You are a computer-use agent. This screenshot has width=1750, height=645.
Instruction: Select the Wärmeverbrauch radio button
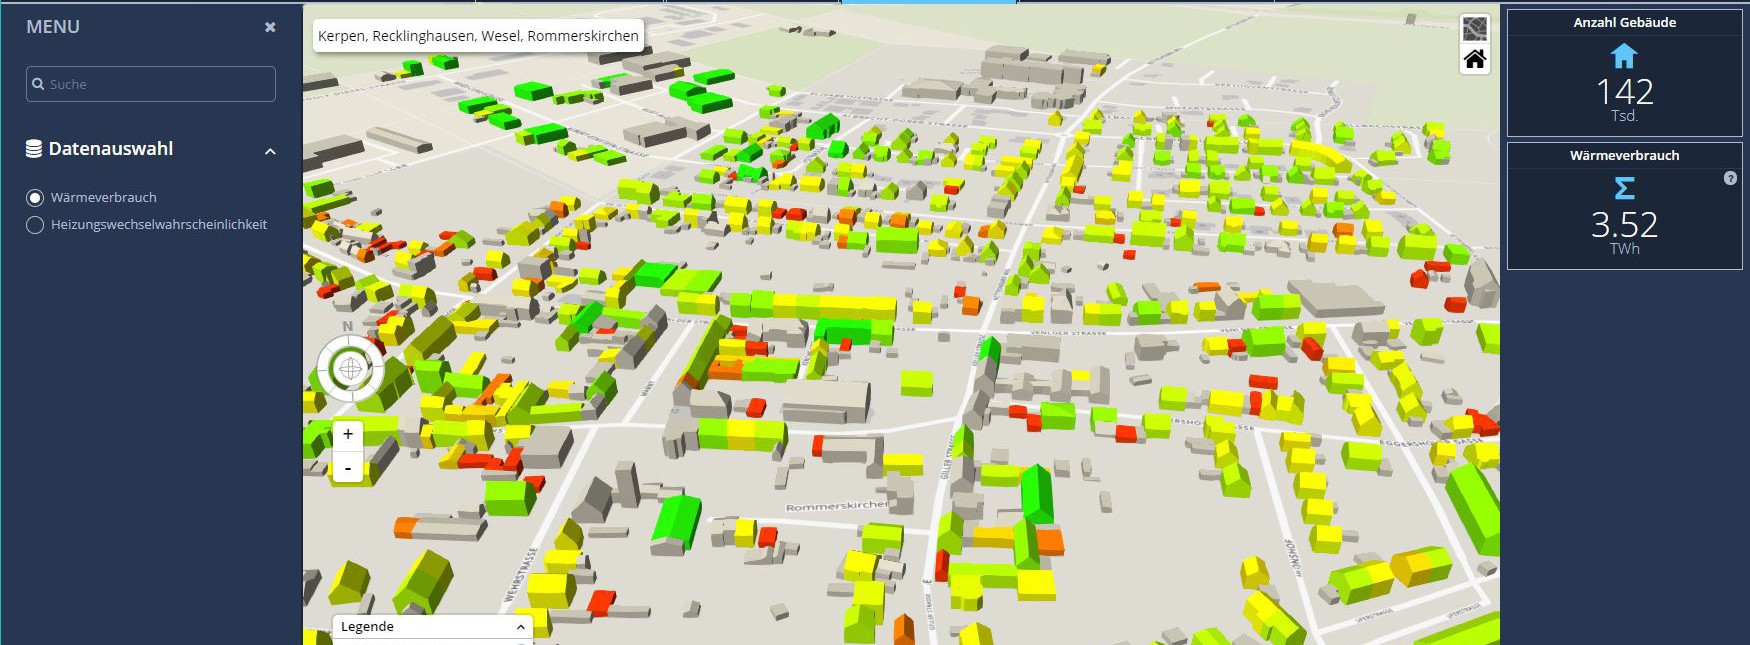click(35, 198)
